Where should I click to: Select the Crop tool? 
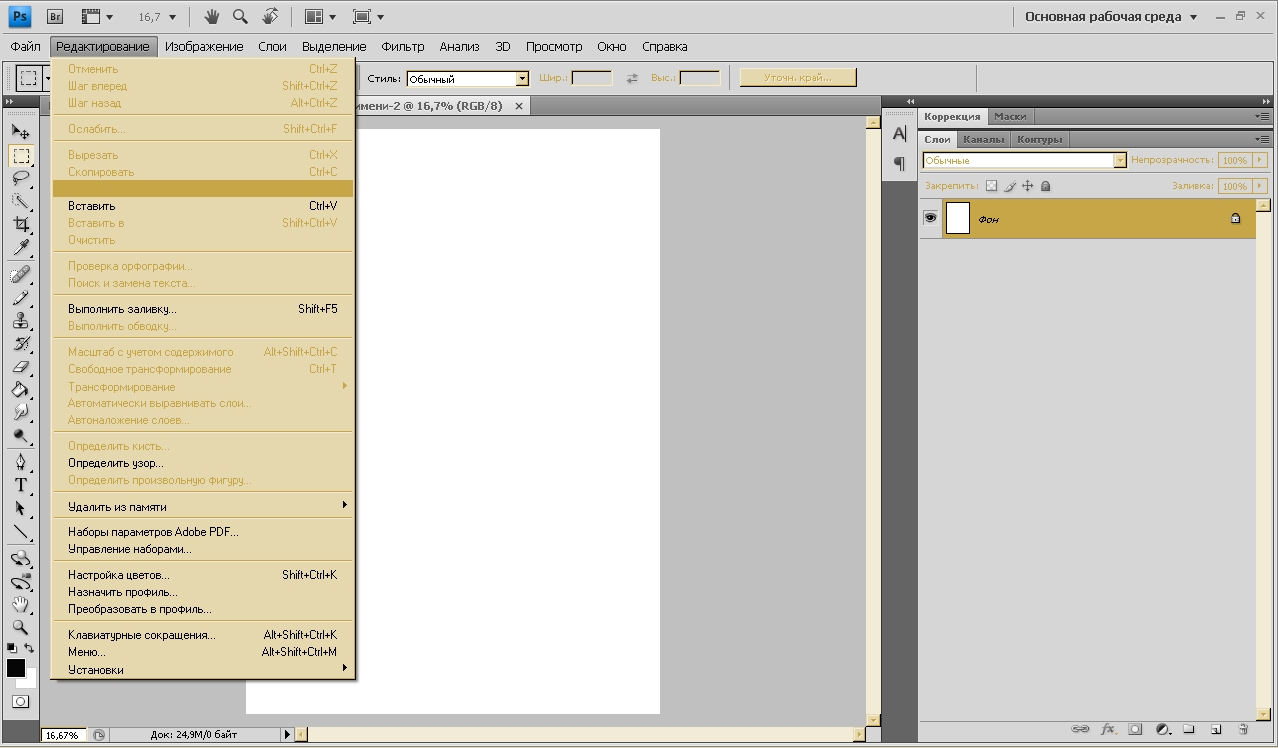click(x=20, y=225)
